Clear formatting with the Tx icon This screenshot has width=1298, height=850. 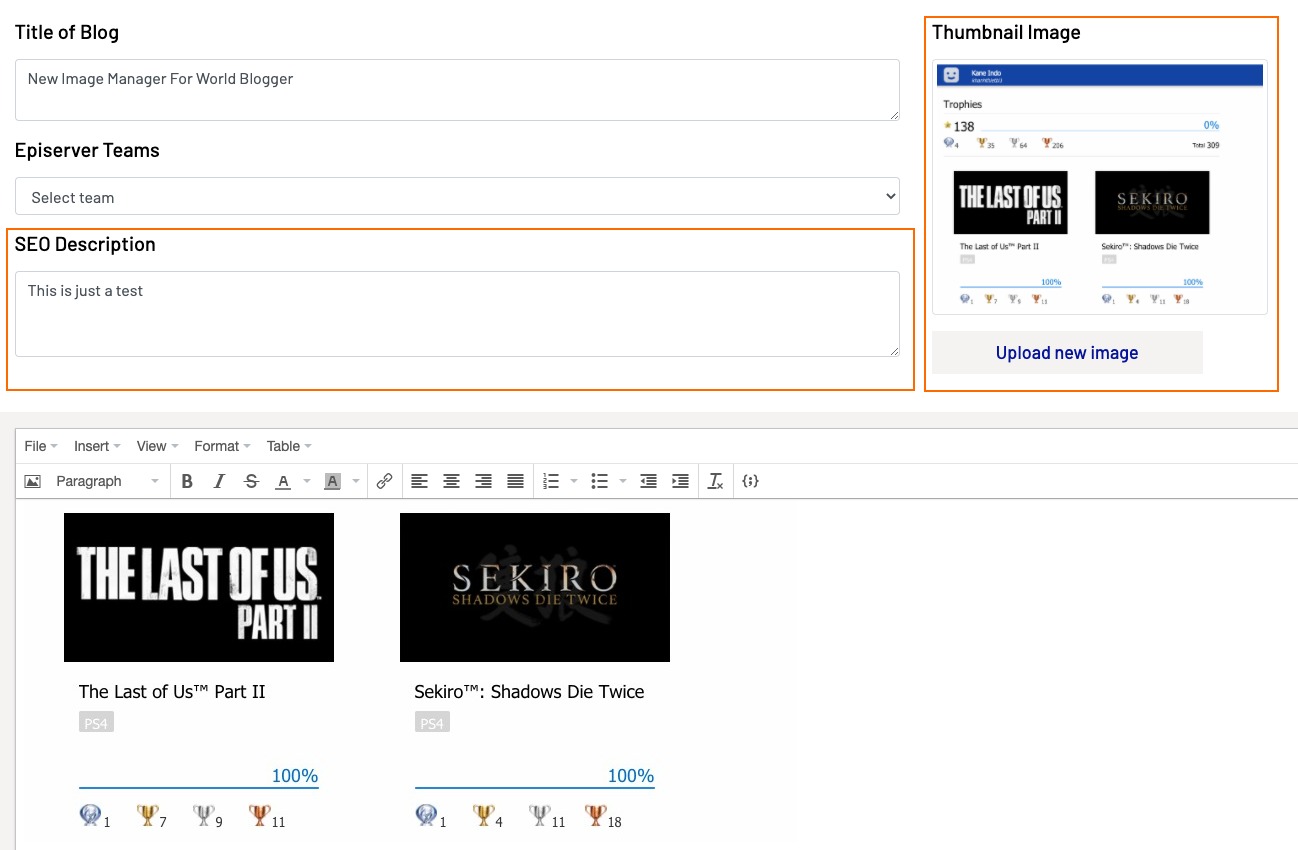715,481
